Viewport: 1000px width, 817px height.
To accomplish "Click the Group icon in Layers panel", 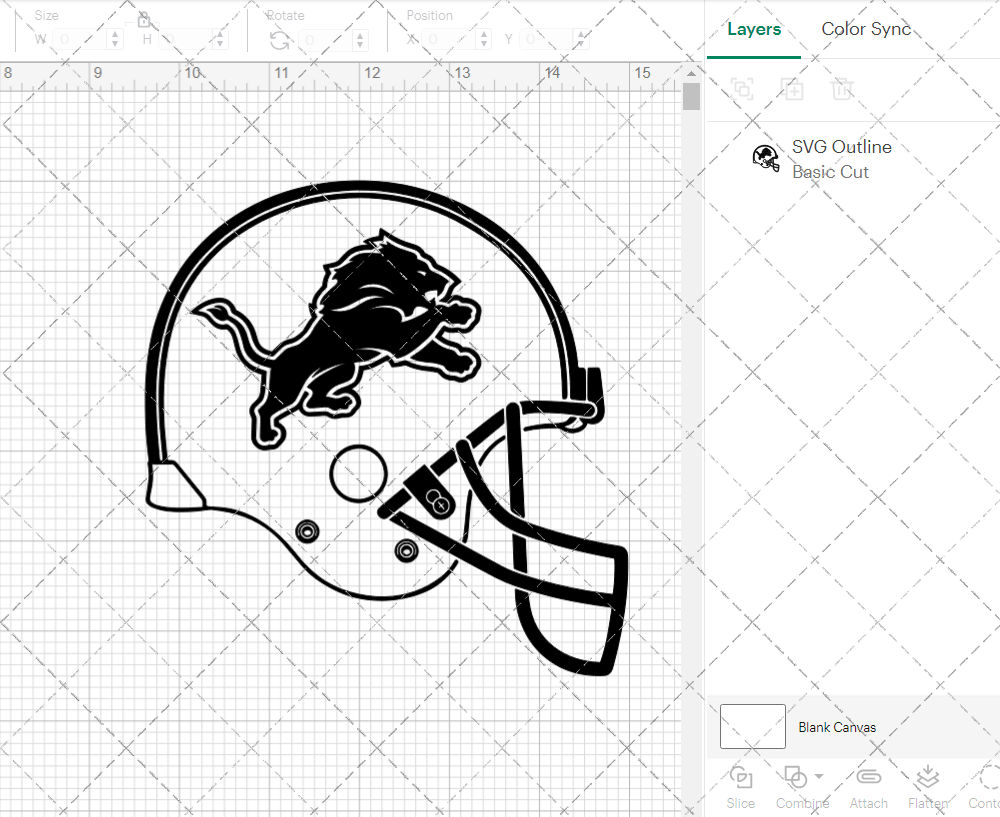I will 742,89.
